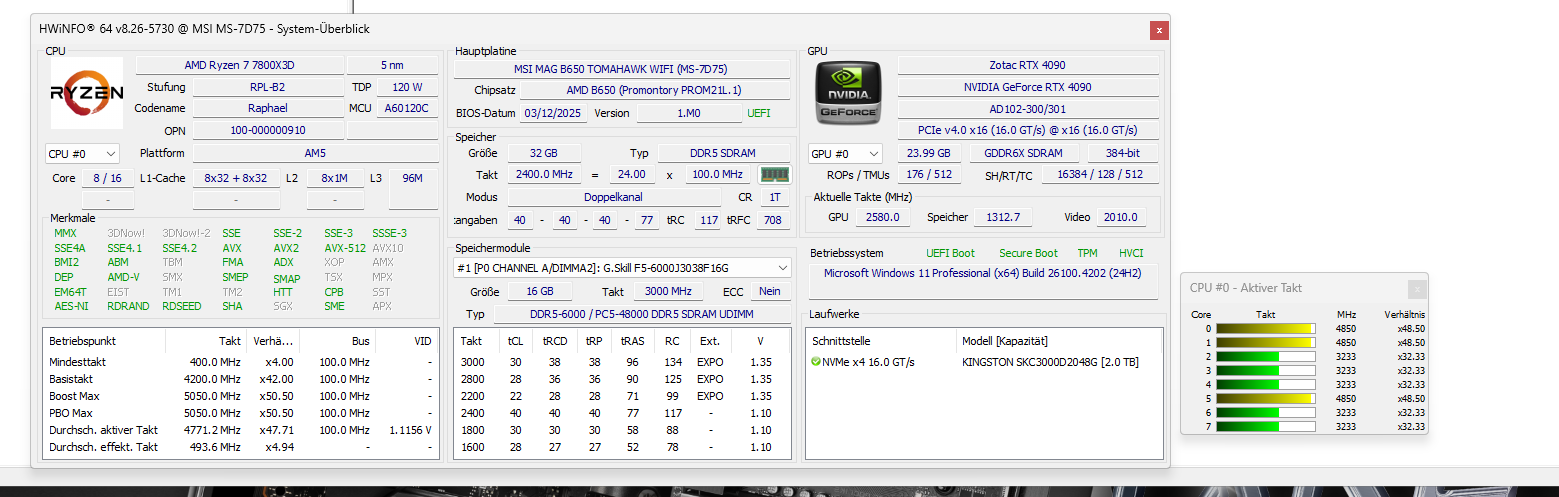The width and height of the screenshot is (1559, 497).
Task: Click the ROPs / TMUs 176 / 512 field
Action: tap(929, 175)
